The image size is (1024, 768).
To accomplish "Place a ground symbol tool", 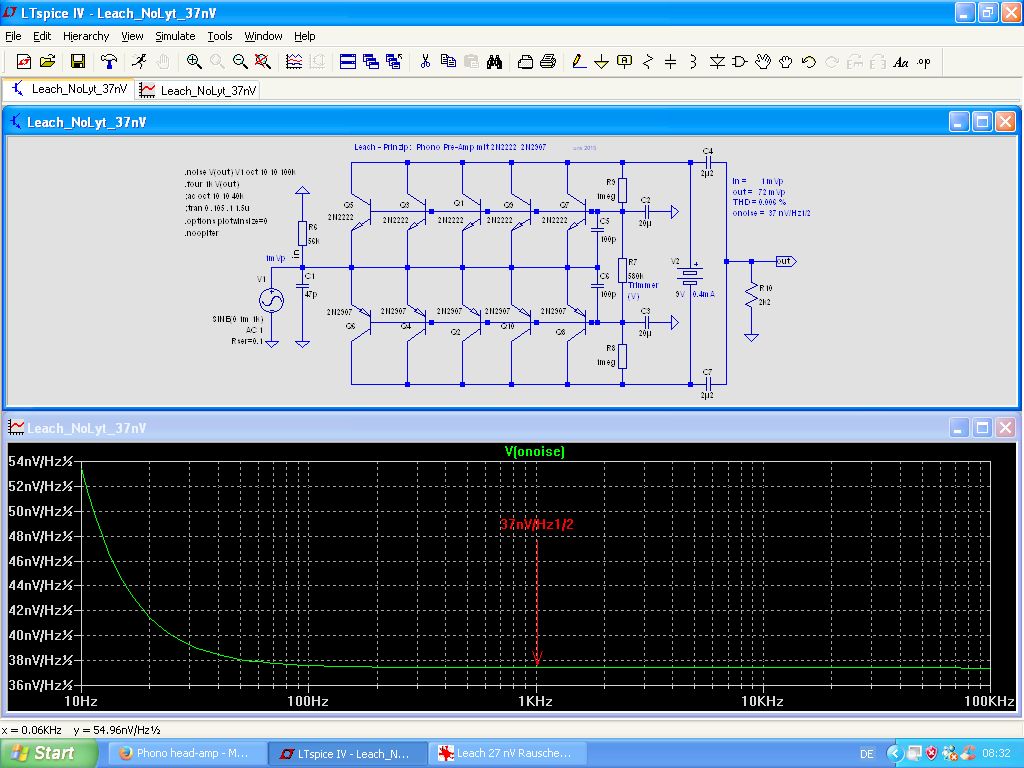I will point(601,61).
